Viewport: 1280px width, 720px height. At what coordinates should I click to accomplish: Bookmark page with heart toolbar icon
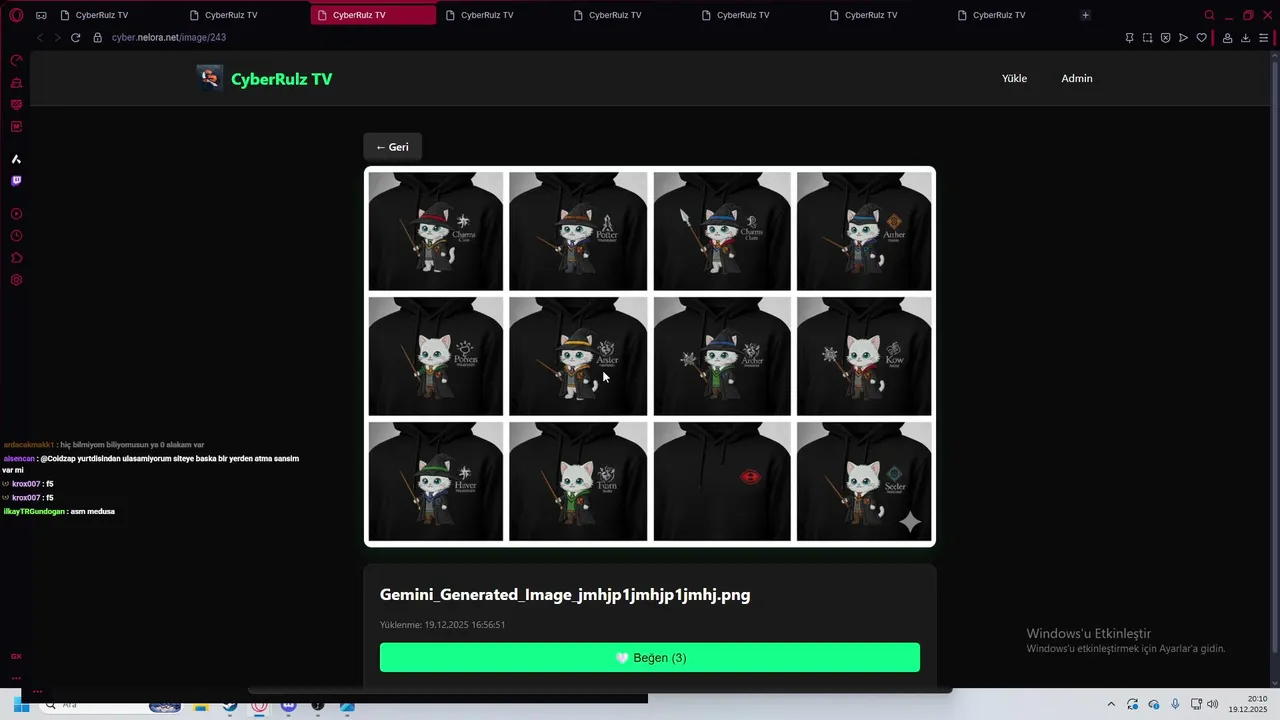coord(1201,38)
